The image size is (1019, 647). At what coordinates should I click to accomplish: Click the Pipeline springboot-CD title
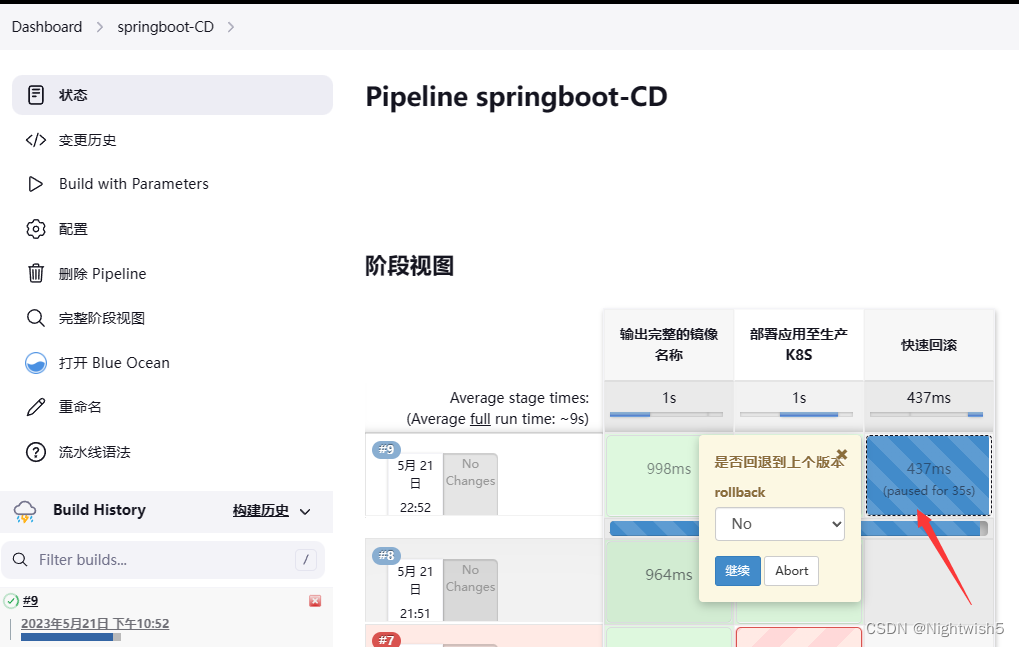pos(516,97)
